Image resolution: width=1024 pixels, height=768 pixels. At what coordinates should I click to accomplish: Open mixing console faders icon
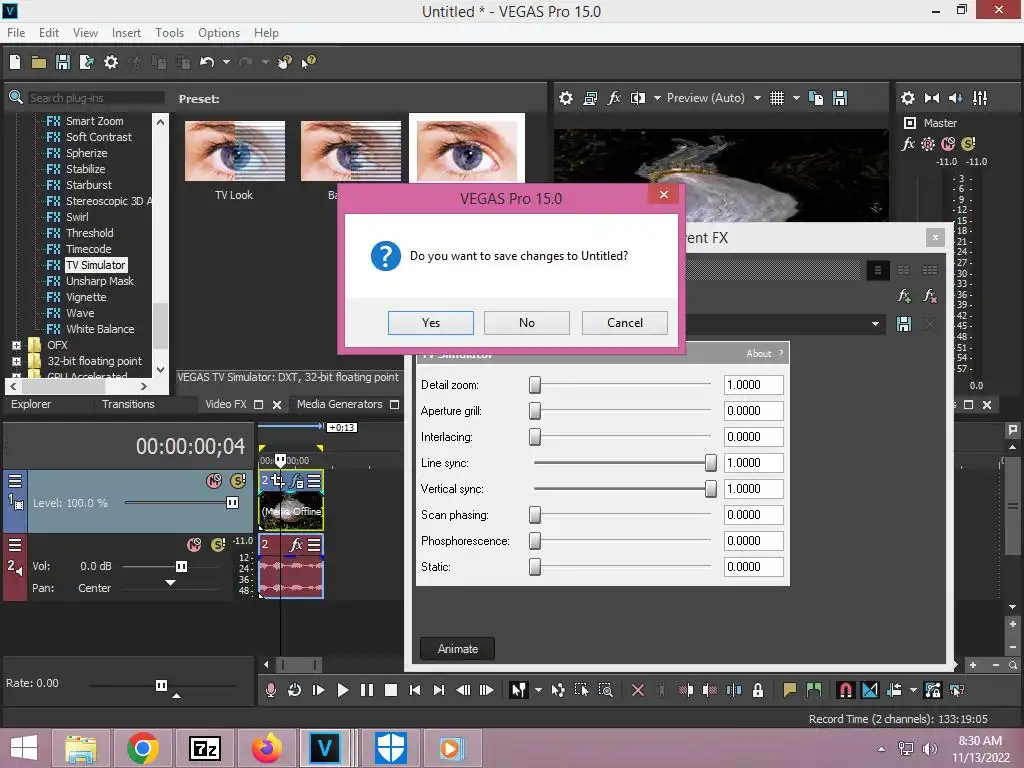coord(980,98)
